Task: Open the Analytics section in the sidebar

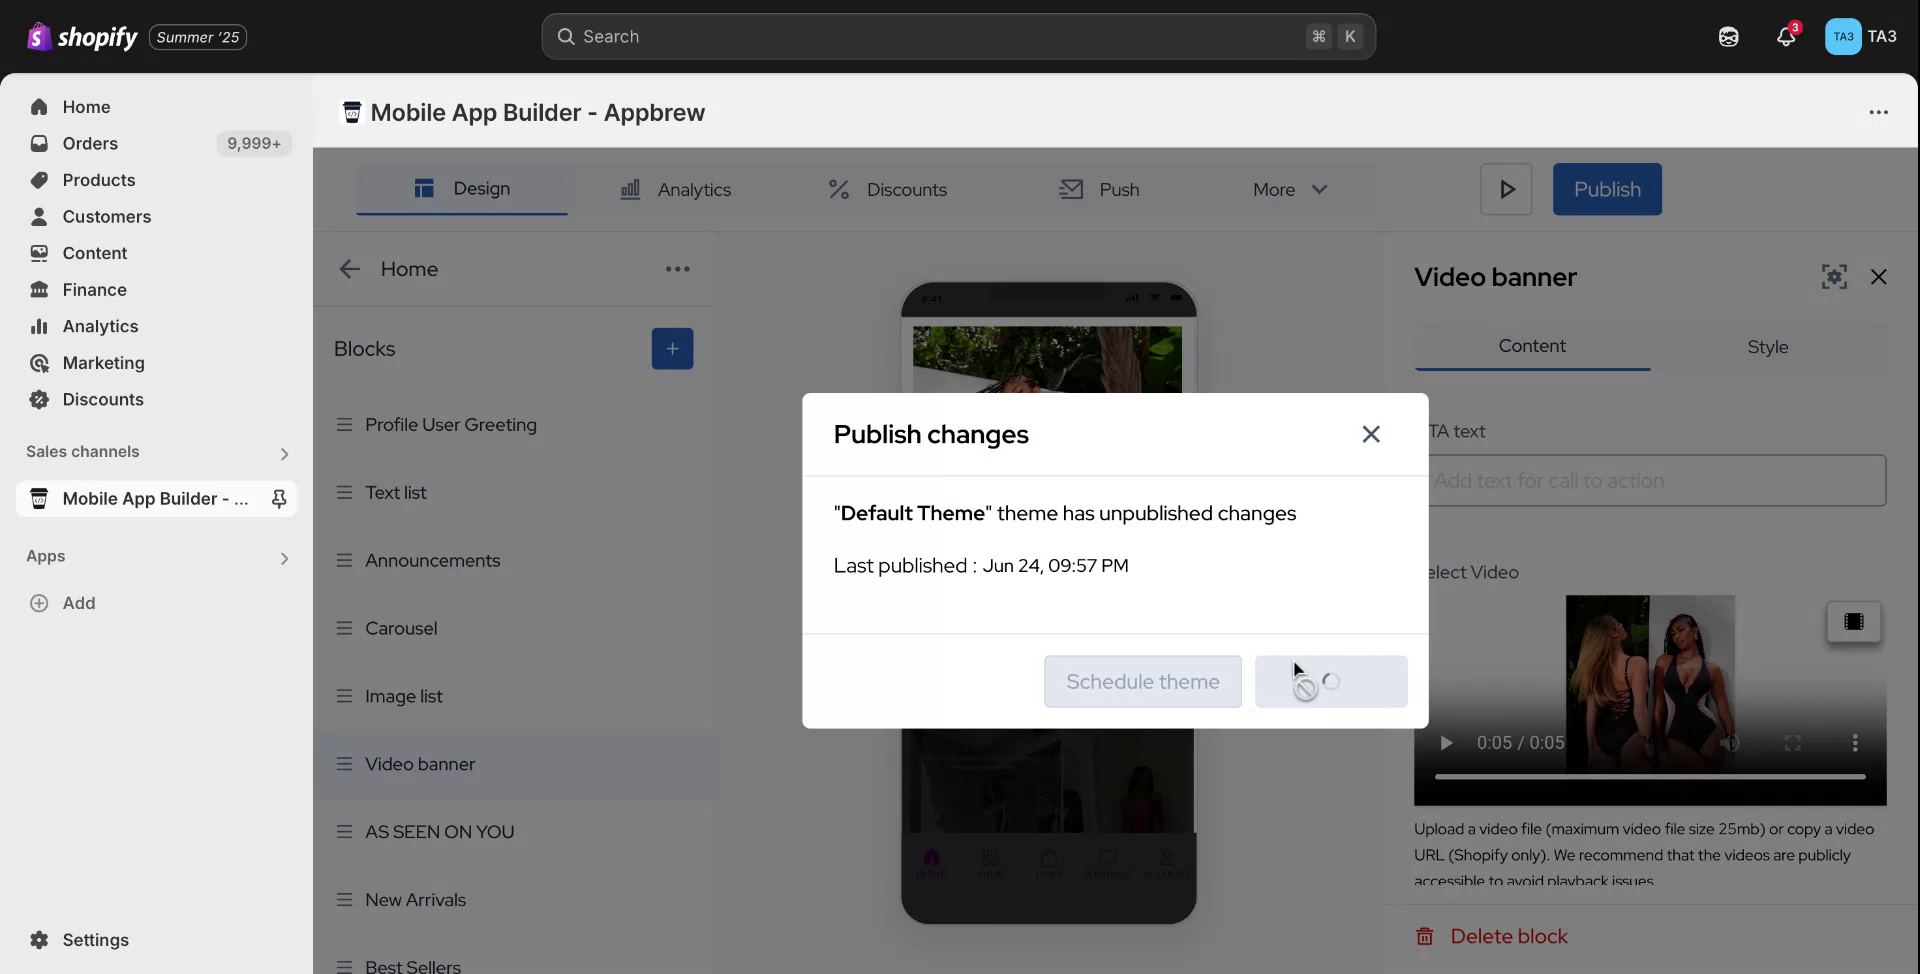Action: click(x=100, y=326)
